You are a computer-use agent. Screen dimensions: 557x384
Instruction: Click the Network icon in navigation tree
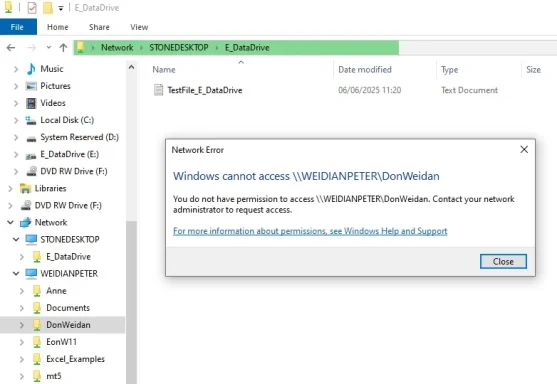(x=26, y=222)
